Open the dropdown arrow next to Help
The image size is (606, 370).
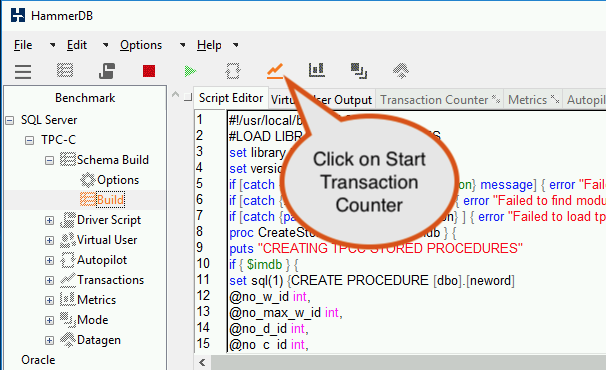pyautogui.click(x=236, y=45)
